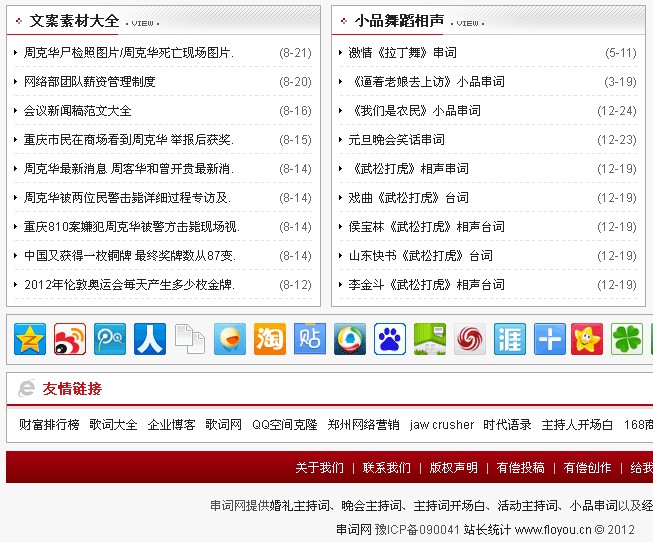Click 豫ICP备090041 record link
Viewport: 653px width, 542px height.
(x=417, y=530)
